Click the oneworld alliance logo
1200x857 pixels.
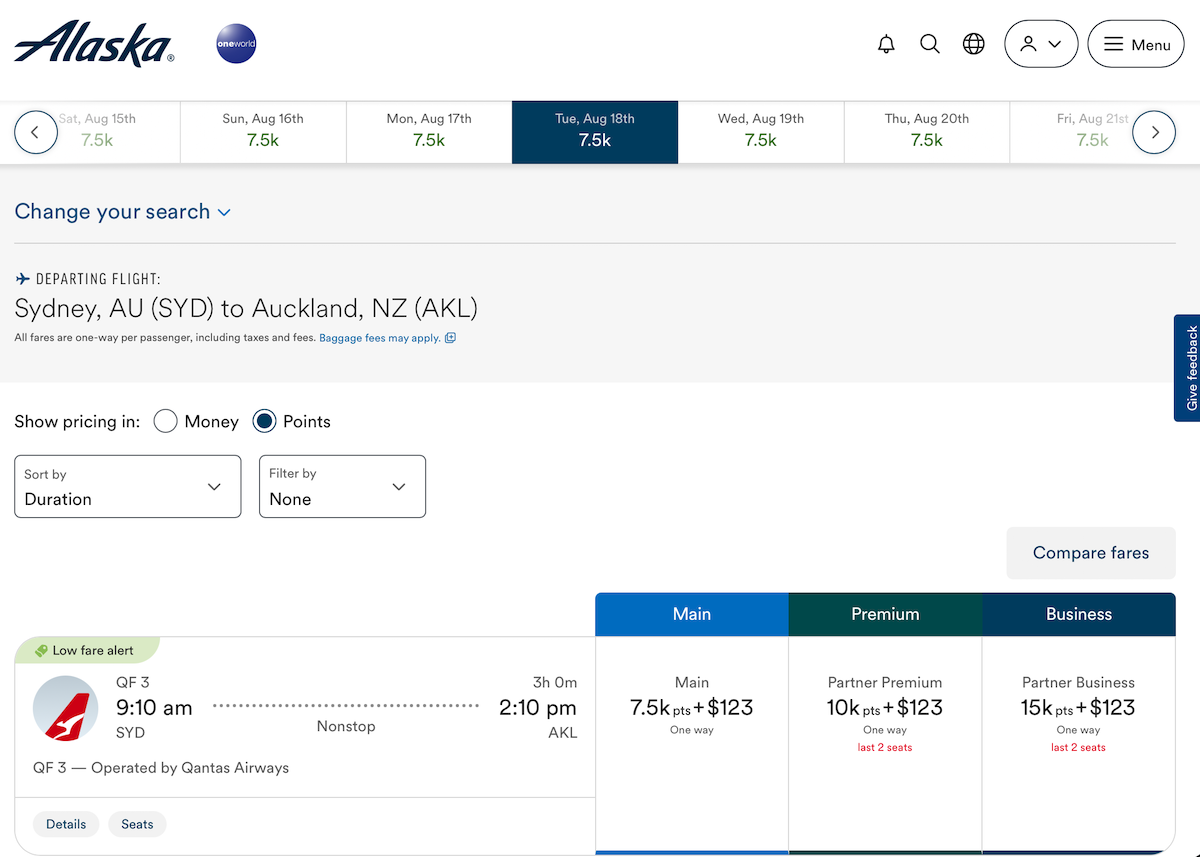coord(236,43)
